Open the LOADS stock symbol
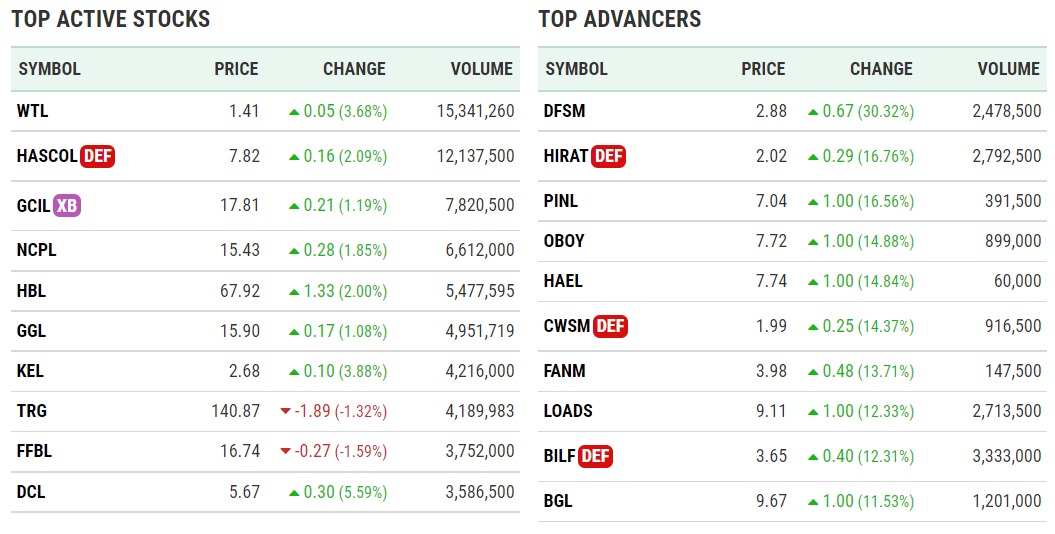The width and height of the screenshot is (1055, 534). click(568, 411)
